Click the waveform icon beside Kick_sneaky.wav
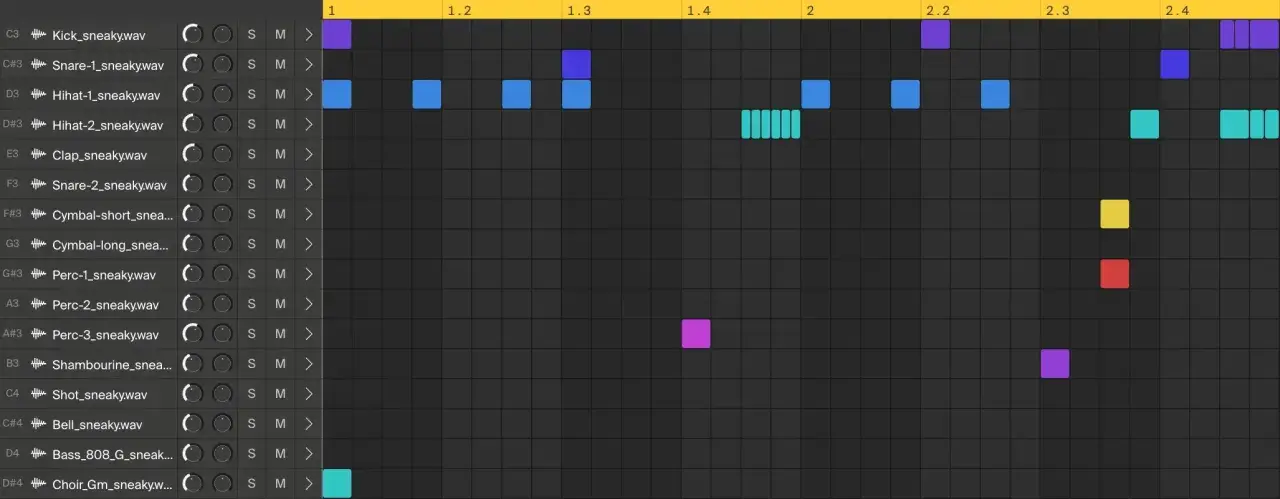 pyautogui.click(x=39, y=35)
